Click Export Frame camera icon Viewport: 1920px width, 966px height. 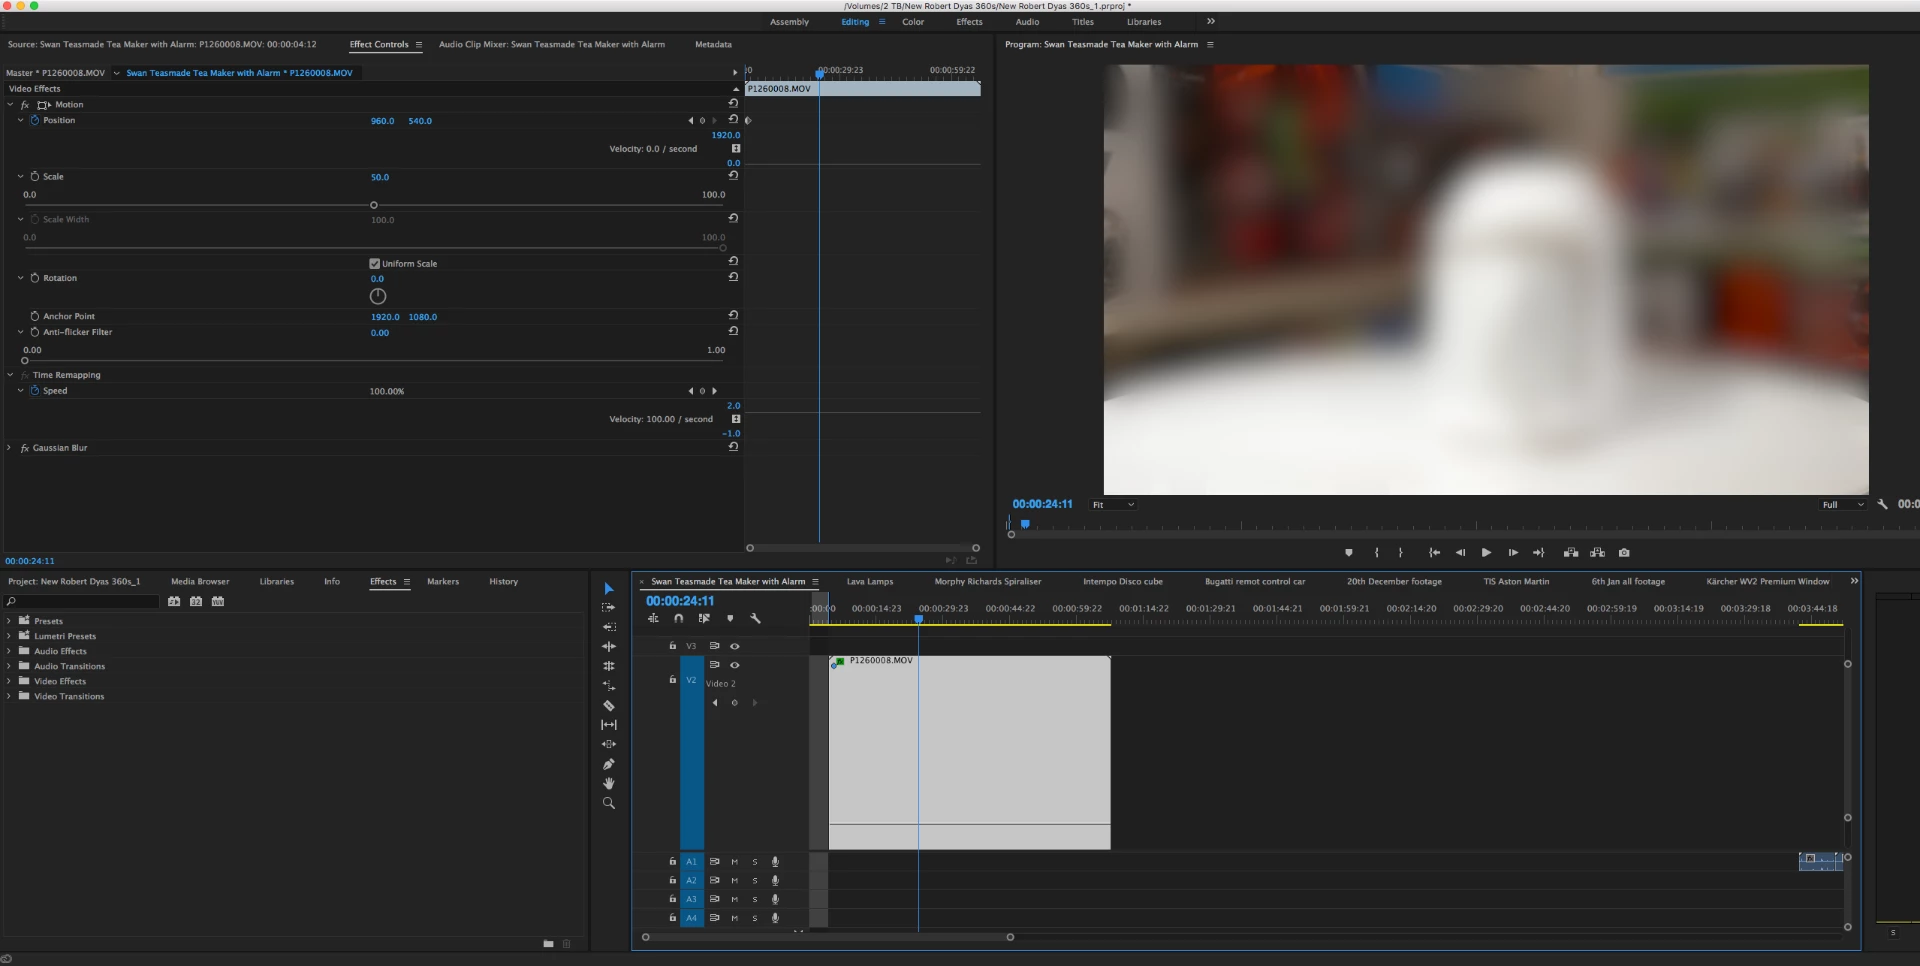(x=1624, y=553)
